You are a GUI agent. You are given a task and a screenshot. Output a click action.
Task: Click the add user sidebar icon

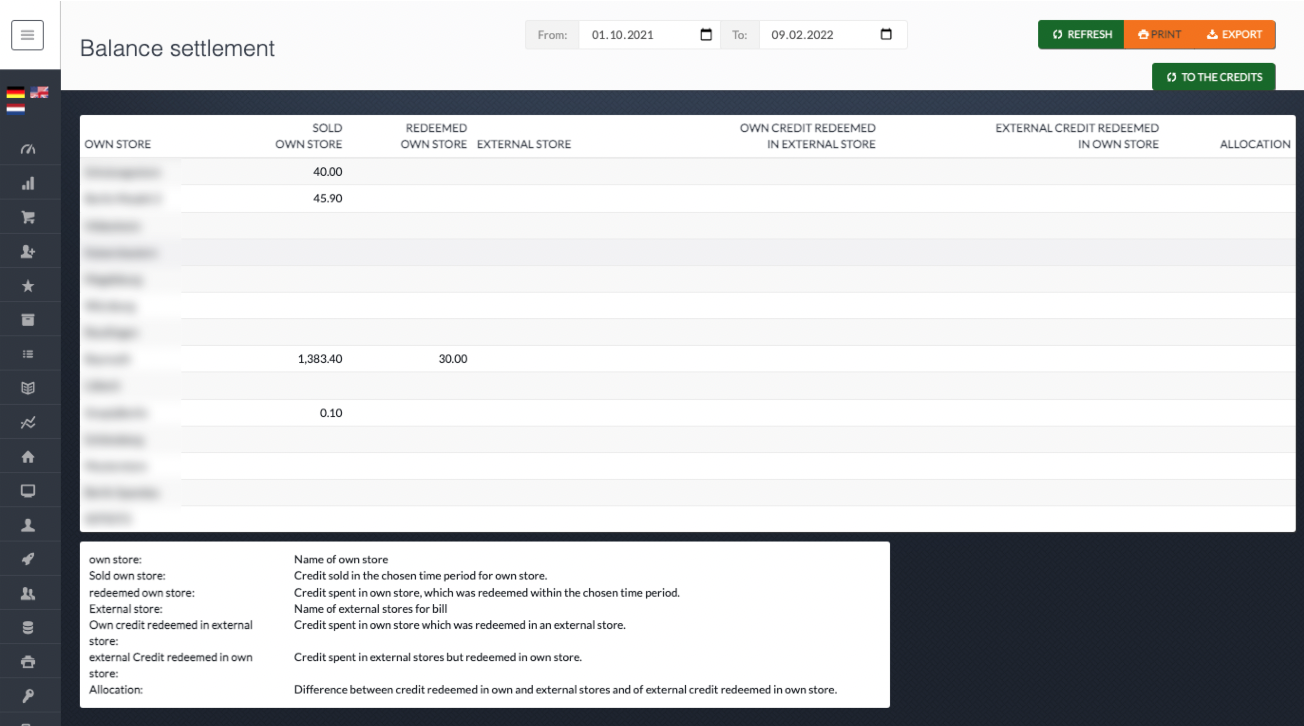29,252
